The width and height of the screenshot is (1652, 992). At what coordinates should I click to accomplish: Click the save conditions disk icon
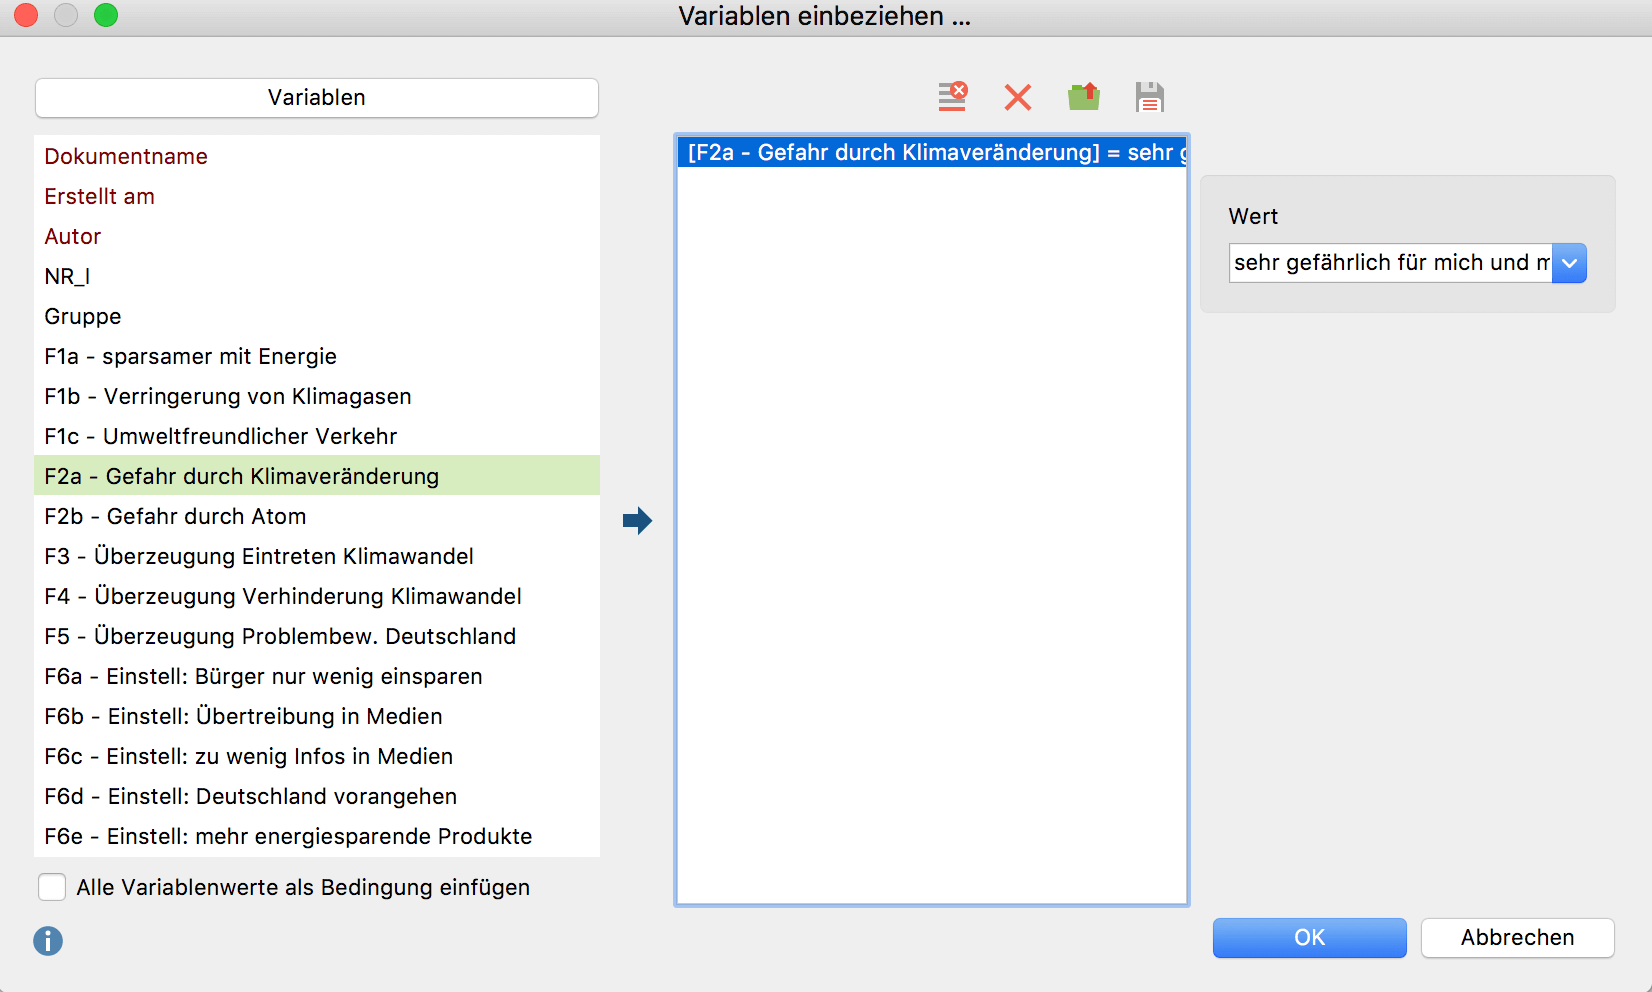click(x=1150, y=97)
